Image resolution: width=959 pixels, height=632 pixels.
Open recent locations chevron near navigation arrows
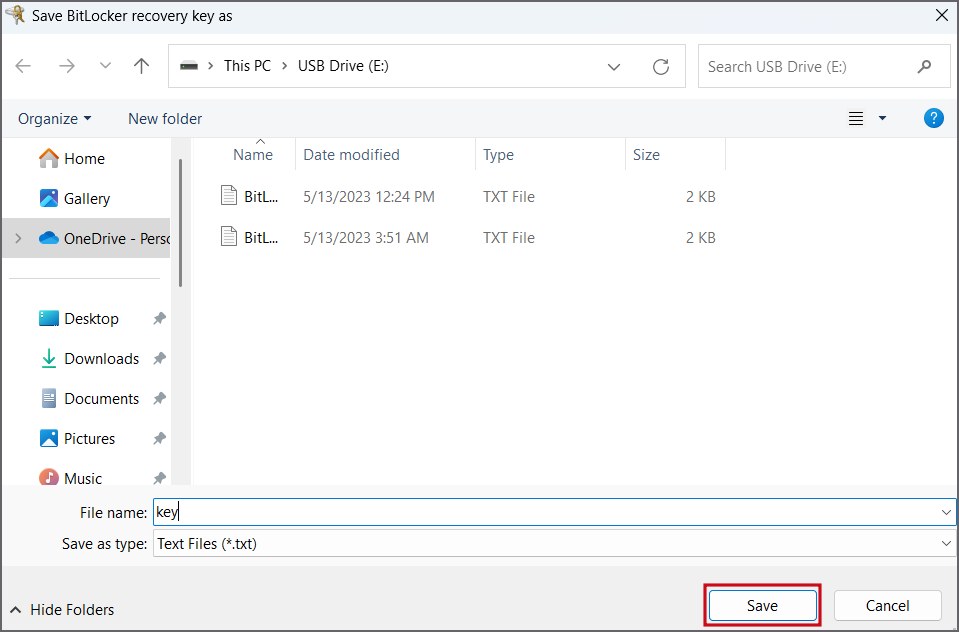tap(105, 66)
